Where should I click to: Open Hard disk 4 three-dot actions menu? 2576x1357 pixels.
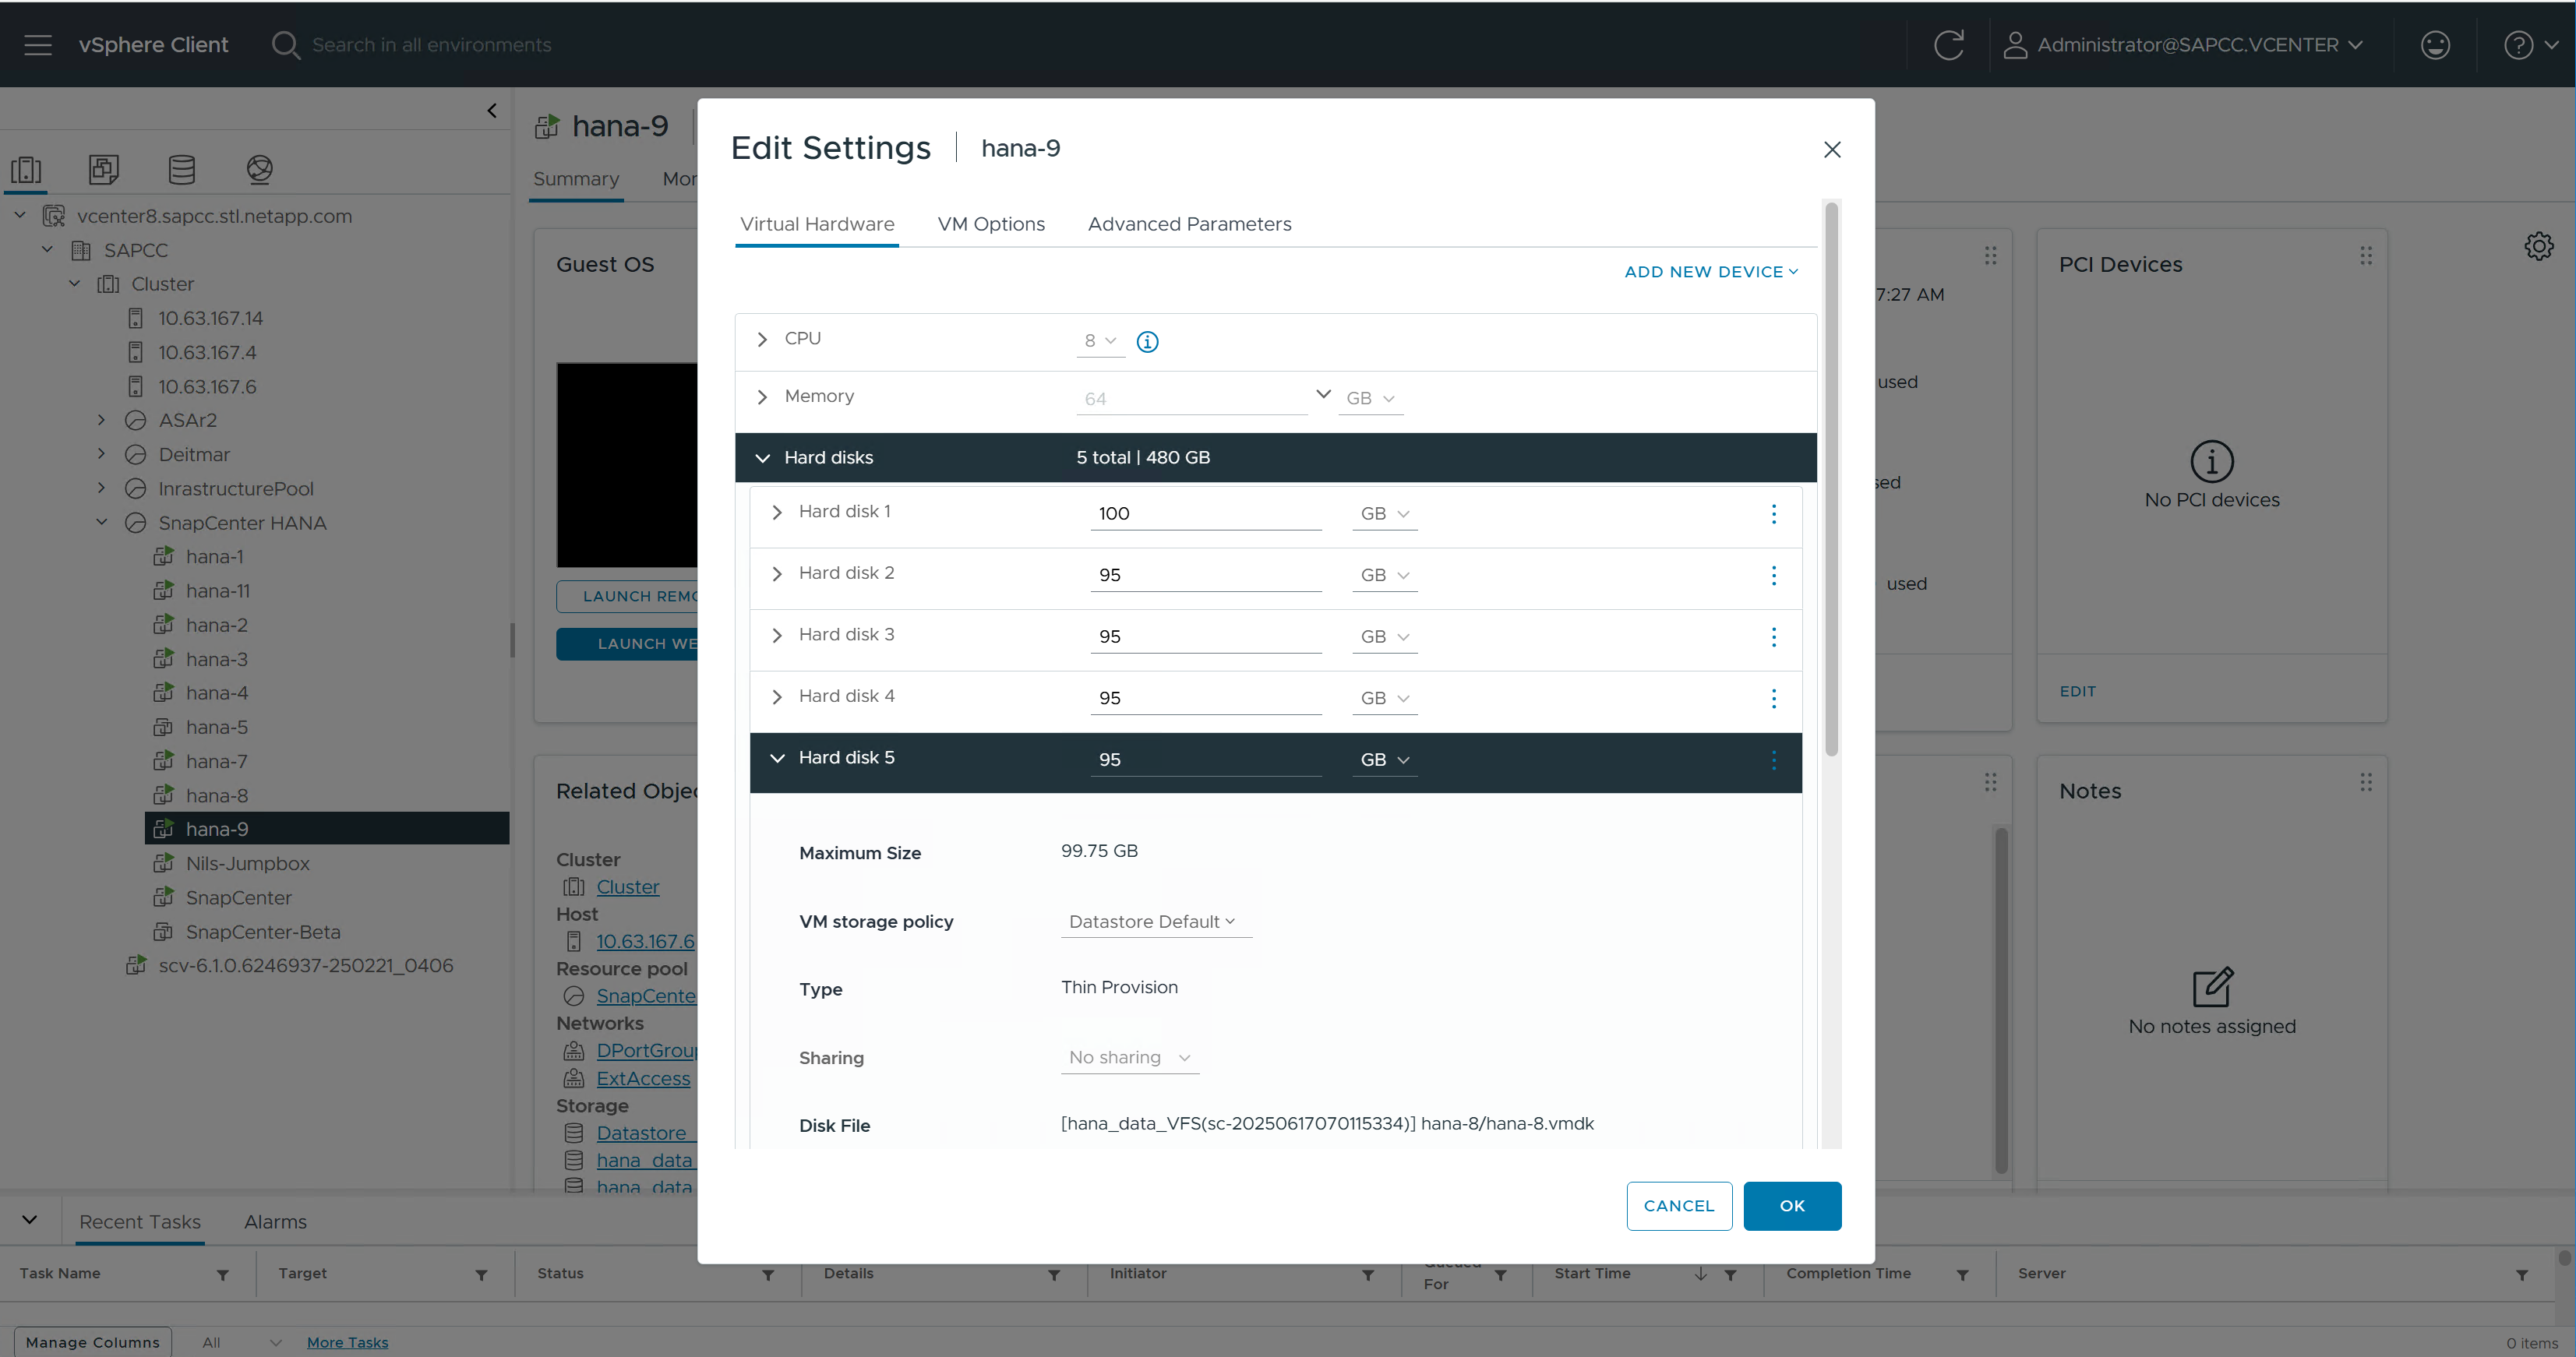point(1773,698)
